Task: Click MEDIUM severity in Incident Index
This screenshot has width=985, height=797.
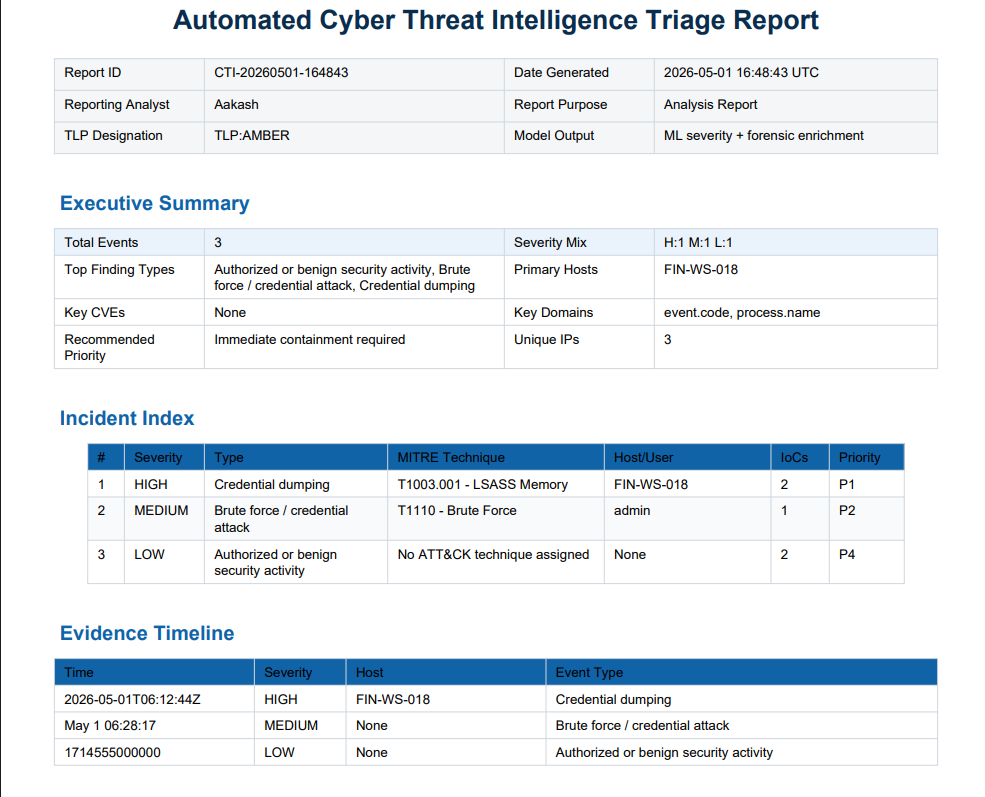Action: click(161, 511)
